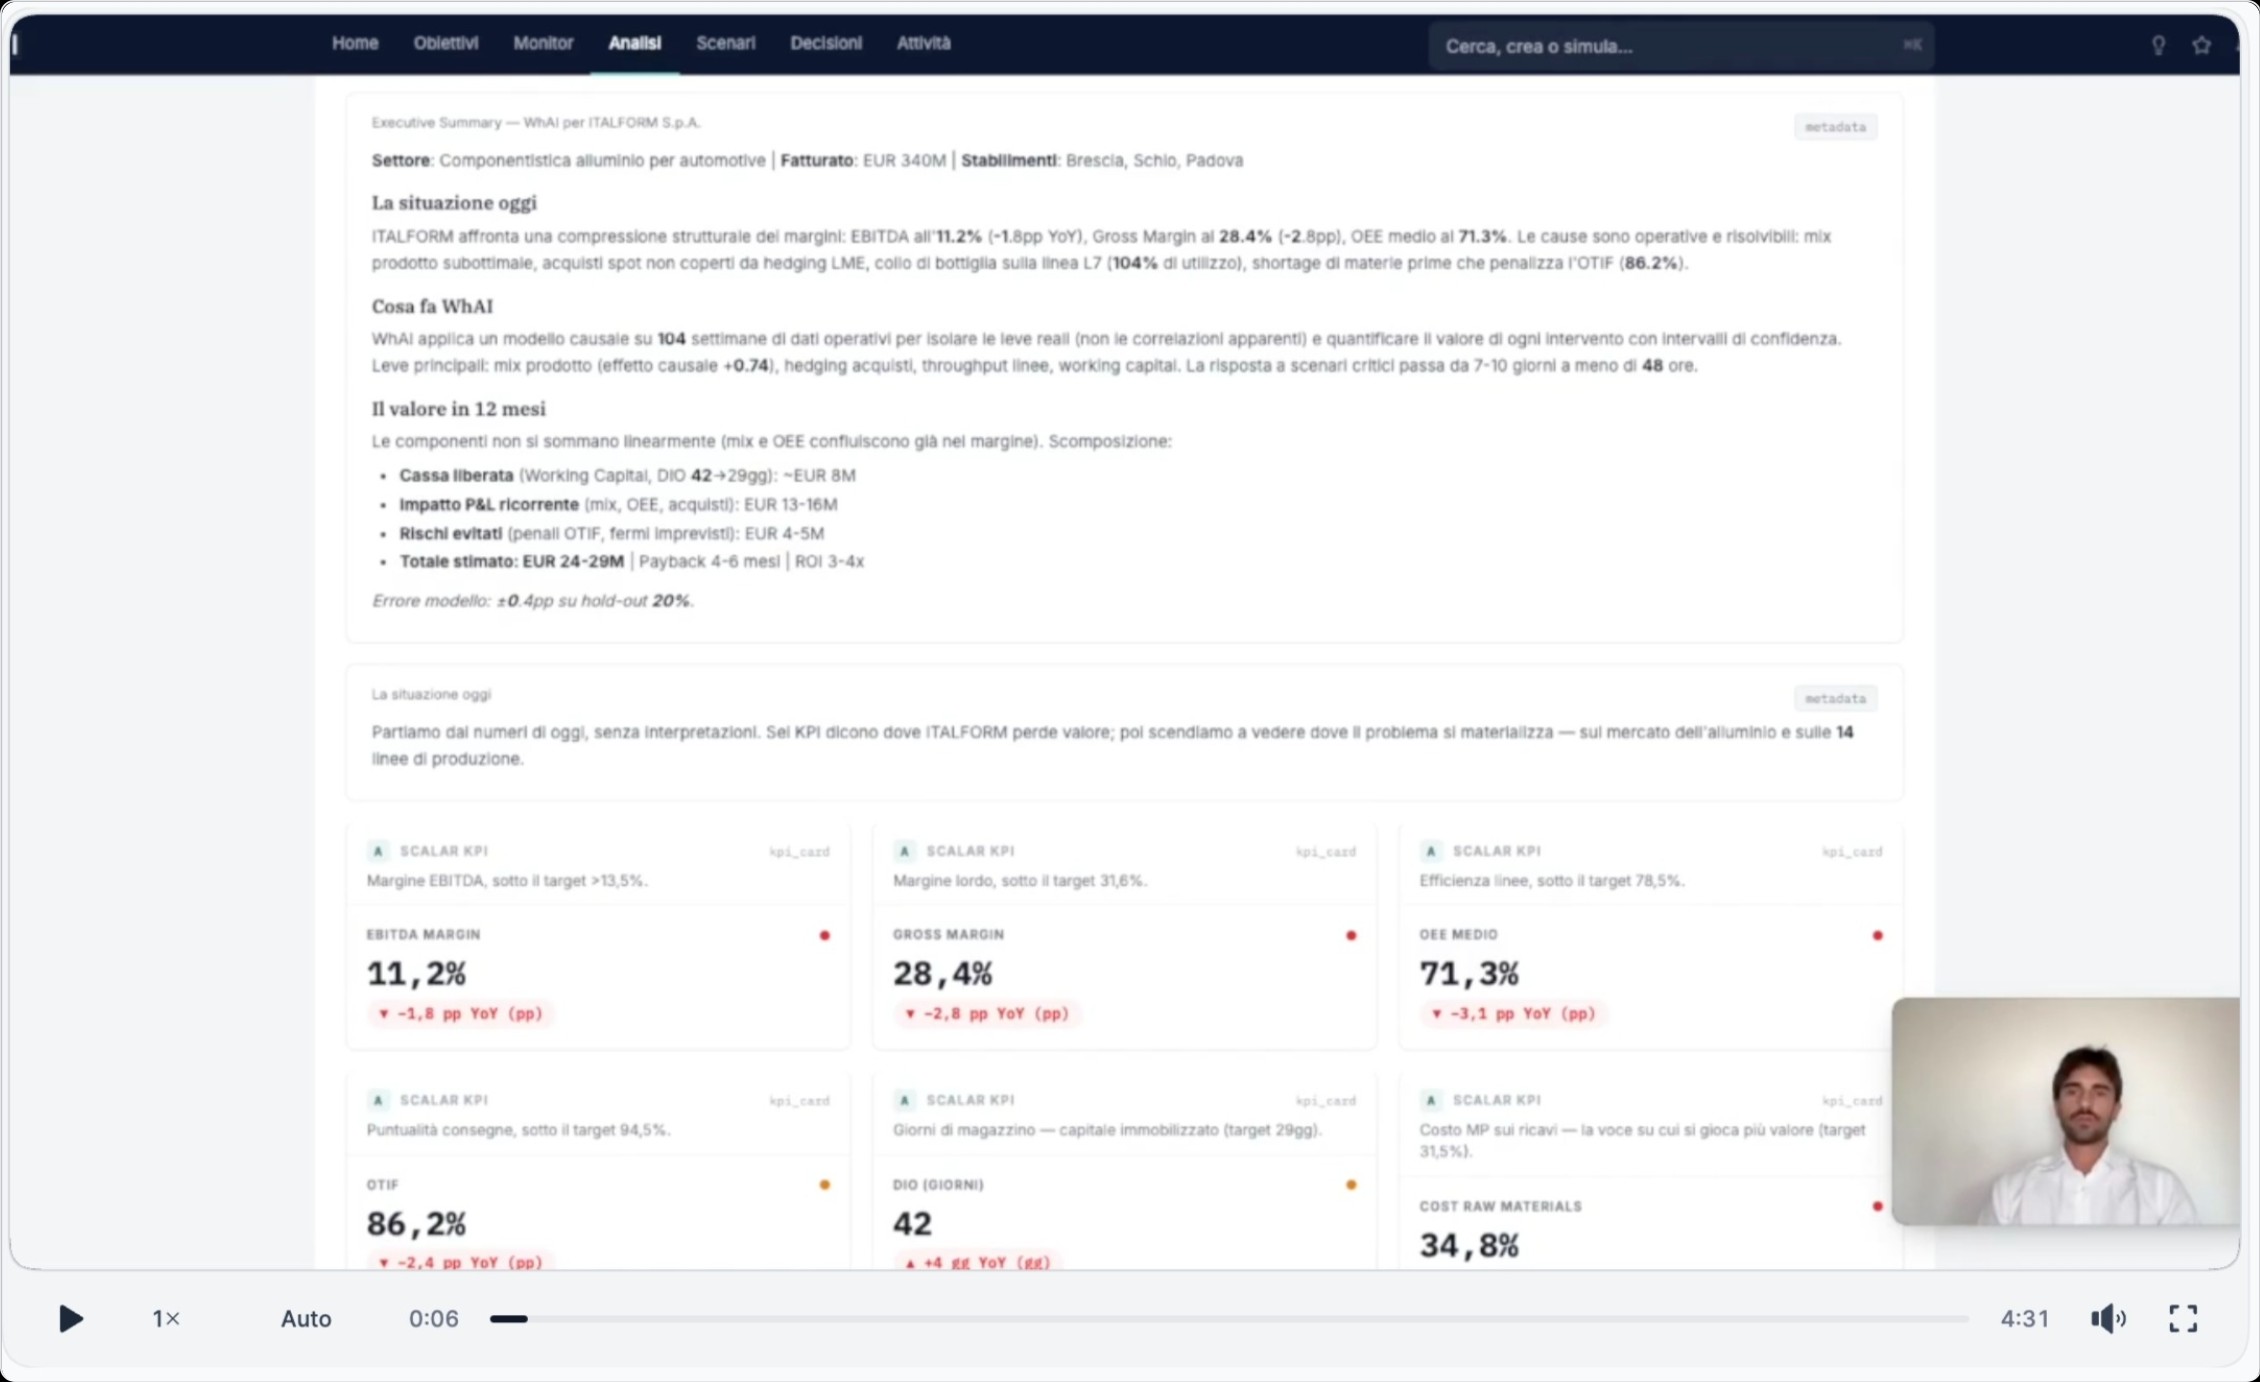Open the Decisioni tab

click(x=826, y=43)
